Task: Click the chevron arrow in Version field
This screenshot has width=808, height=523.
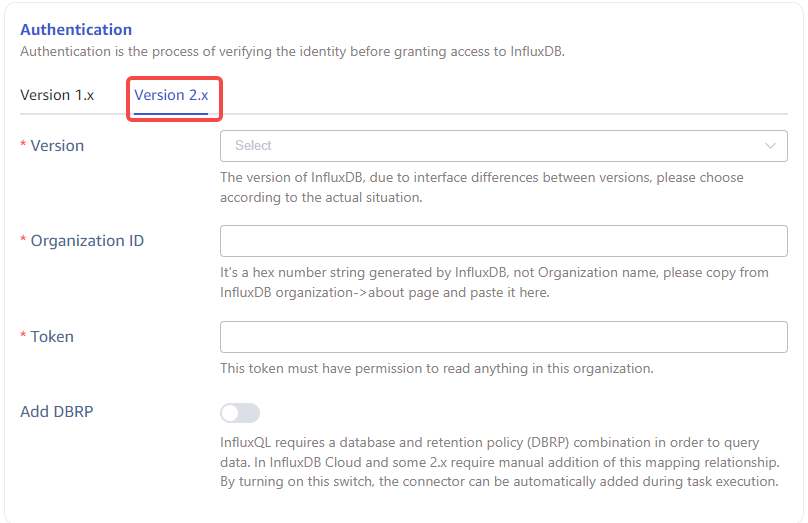Action: pos(770,146)
